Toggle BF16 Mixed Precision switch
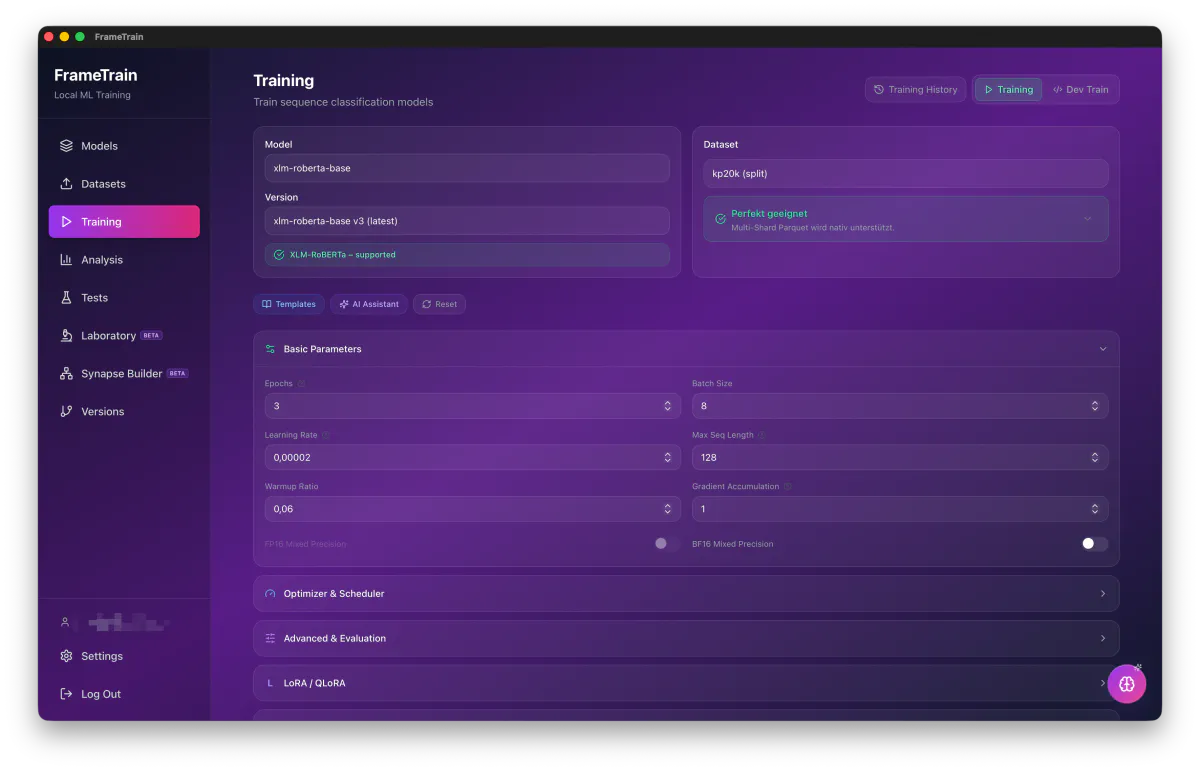 click(1095, 543)
